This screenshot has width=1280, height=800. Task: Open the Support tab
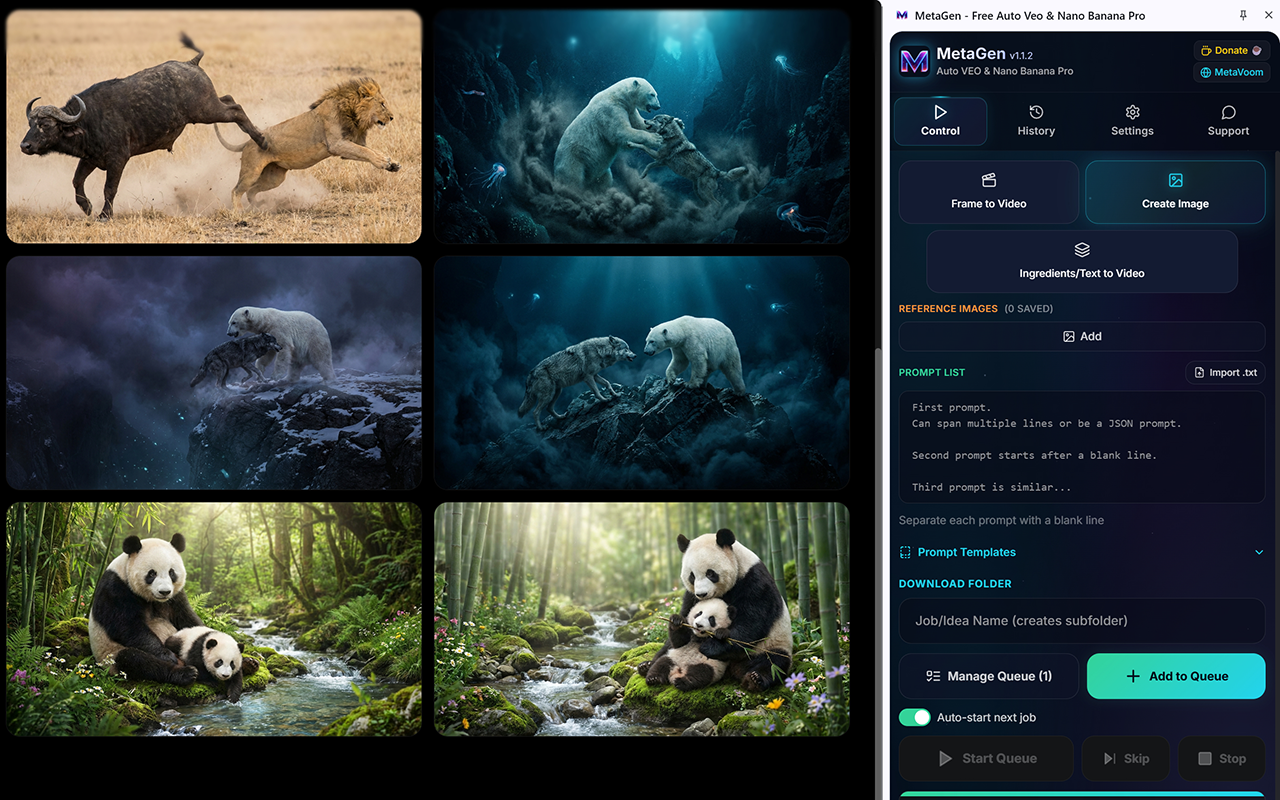pyautogui.click(x=1228, y=121)
